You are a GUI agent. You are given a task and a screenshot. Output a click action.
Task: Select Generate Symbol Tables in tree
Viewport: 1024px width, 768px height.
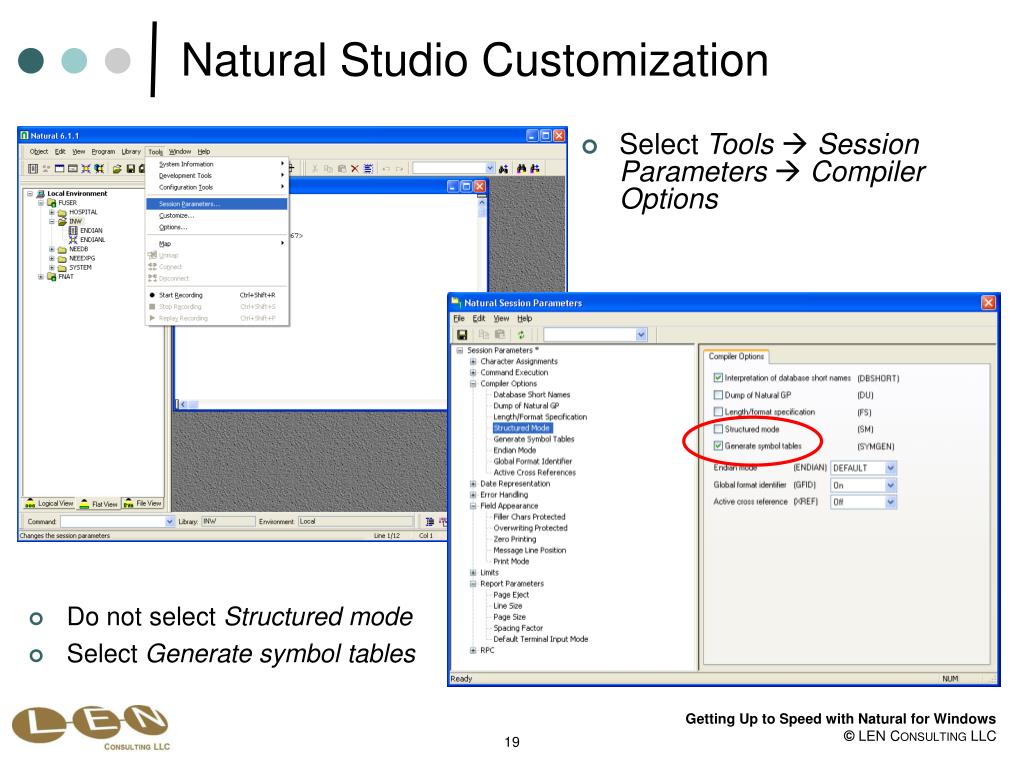click(x=534, y=440)
